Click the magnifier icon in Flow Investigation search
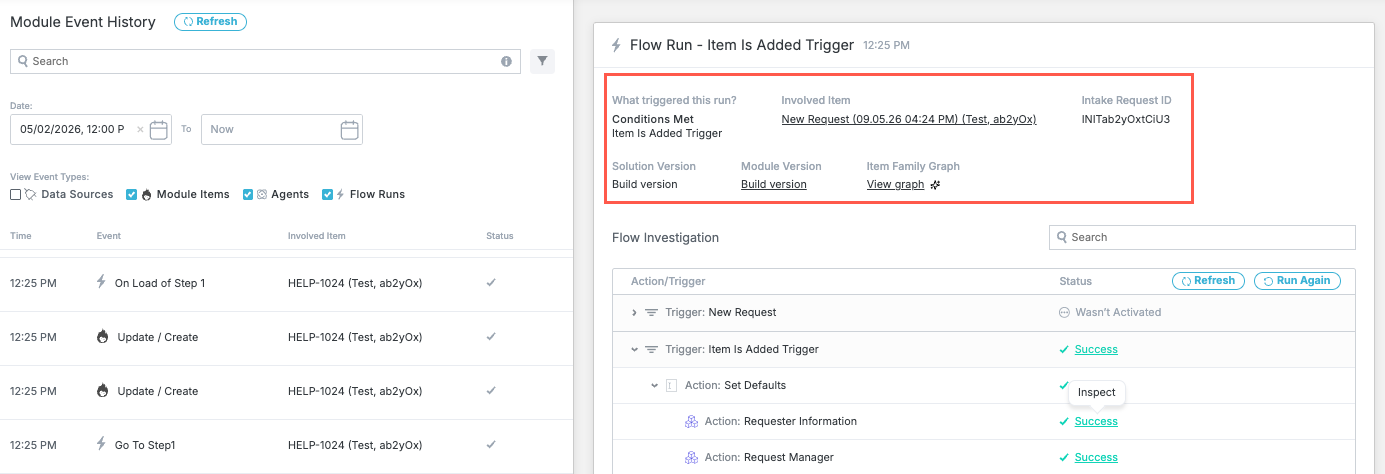 coord(1062,237)
